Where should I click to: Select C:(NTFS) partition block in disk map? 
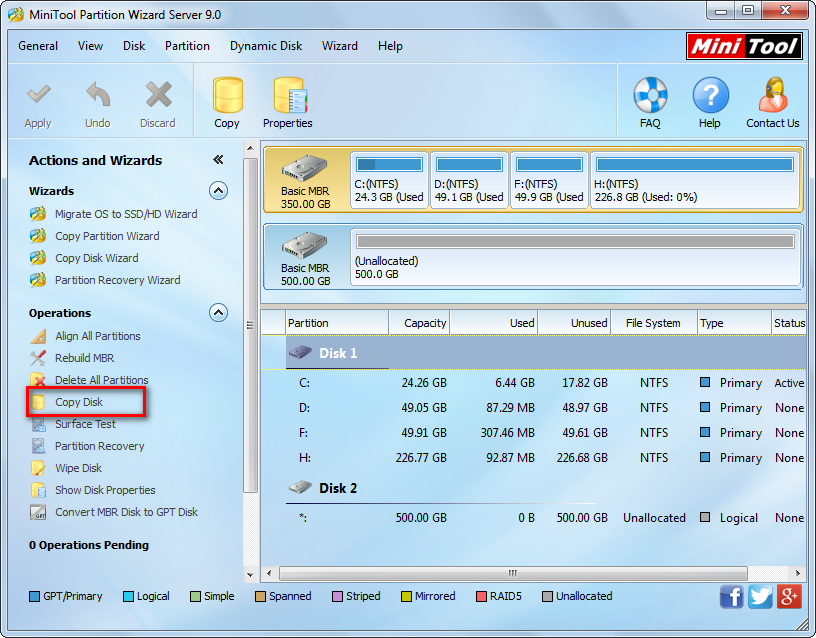tap(389, 180)
